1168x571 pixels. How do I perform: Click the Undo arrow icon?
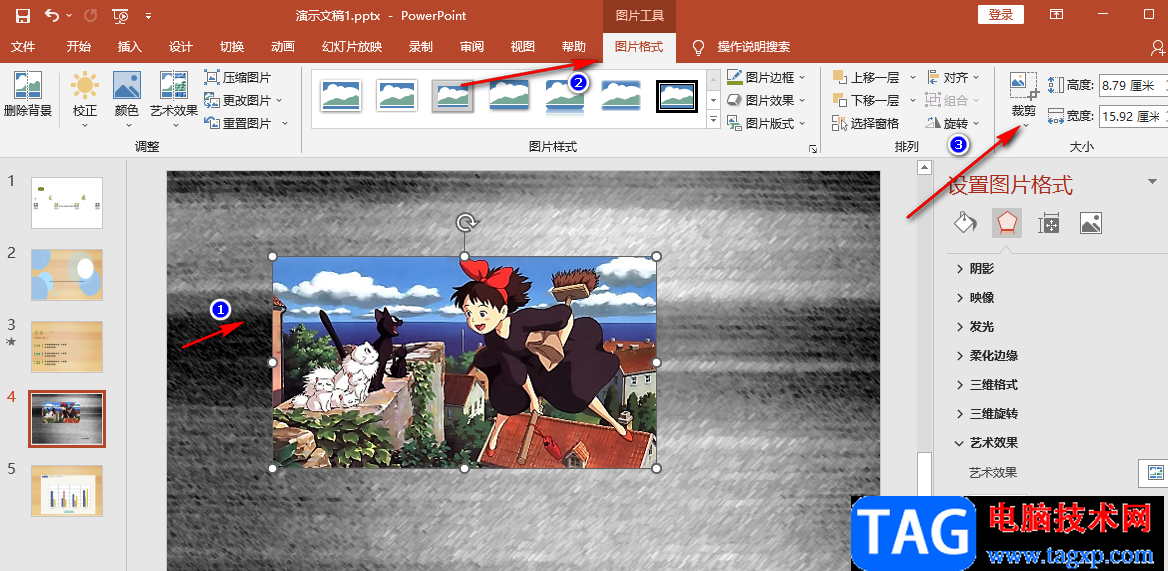point(52,15)
